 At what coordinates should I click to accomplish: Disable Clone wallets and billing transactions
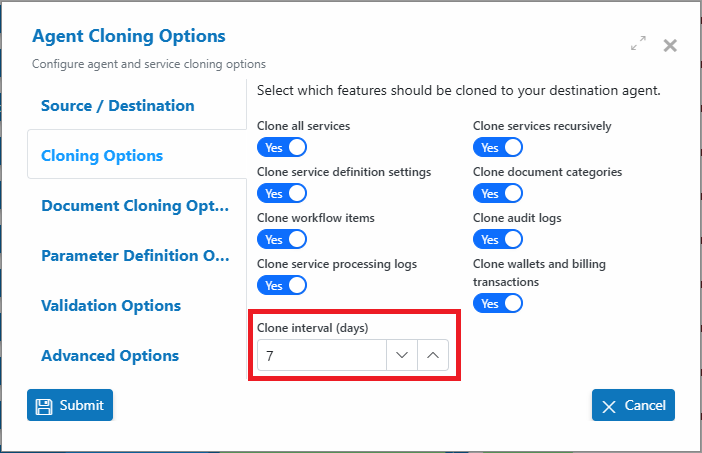tap(498, 303)
